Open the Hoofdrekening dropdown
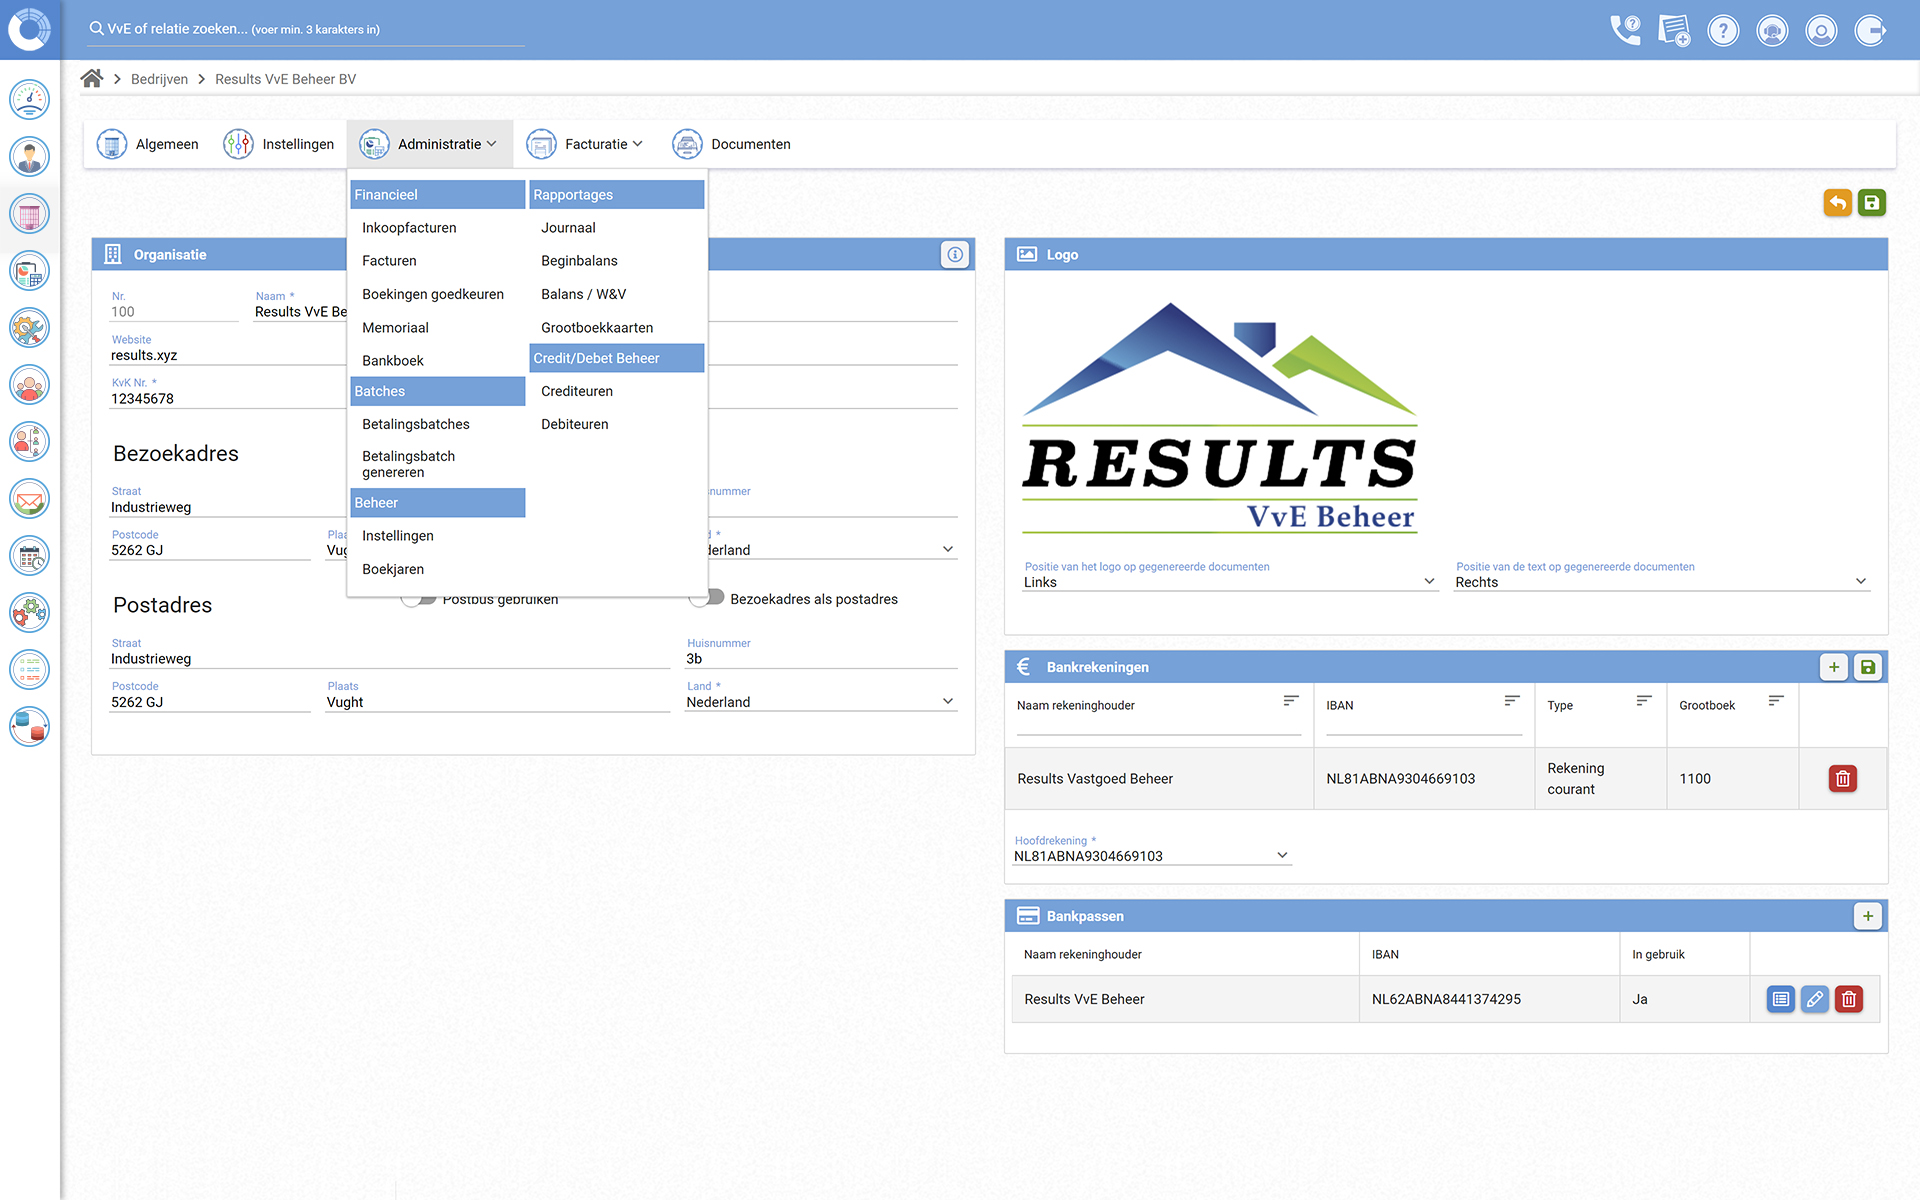Image resolution: width=1920 pixels, height=1200 pixels. tap(1282, 854)
